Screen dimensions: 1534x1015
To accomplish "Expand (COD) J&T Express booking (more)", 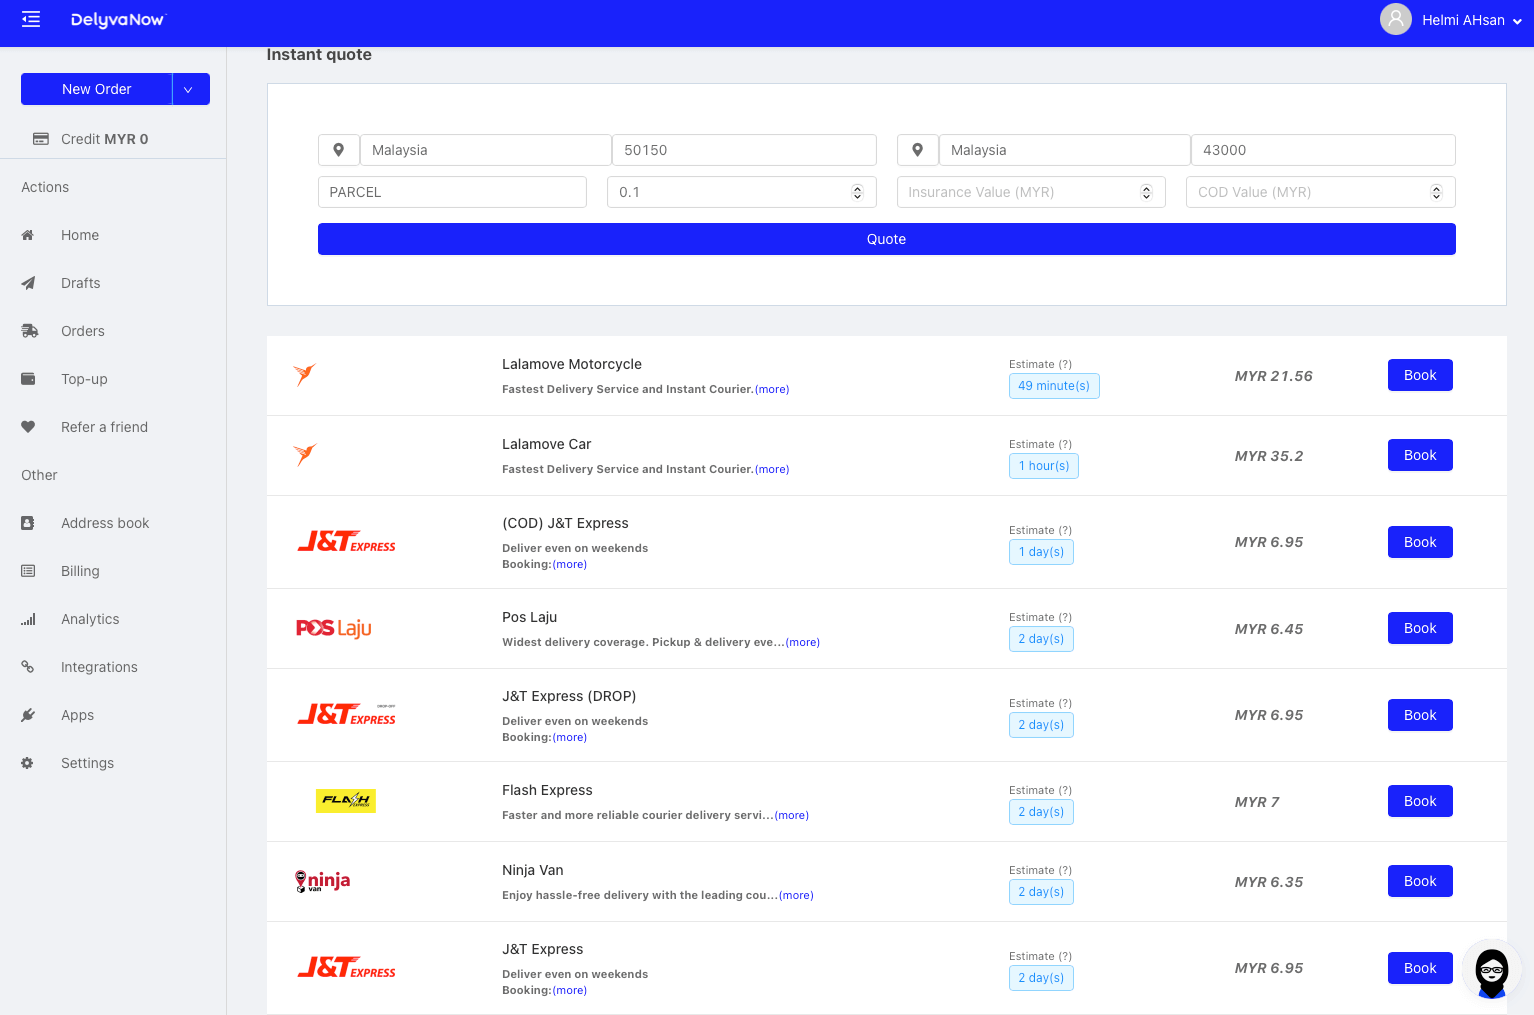I will [570, 565].
